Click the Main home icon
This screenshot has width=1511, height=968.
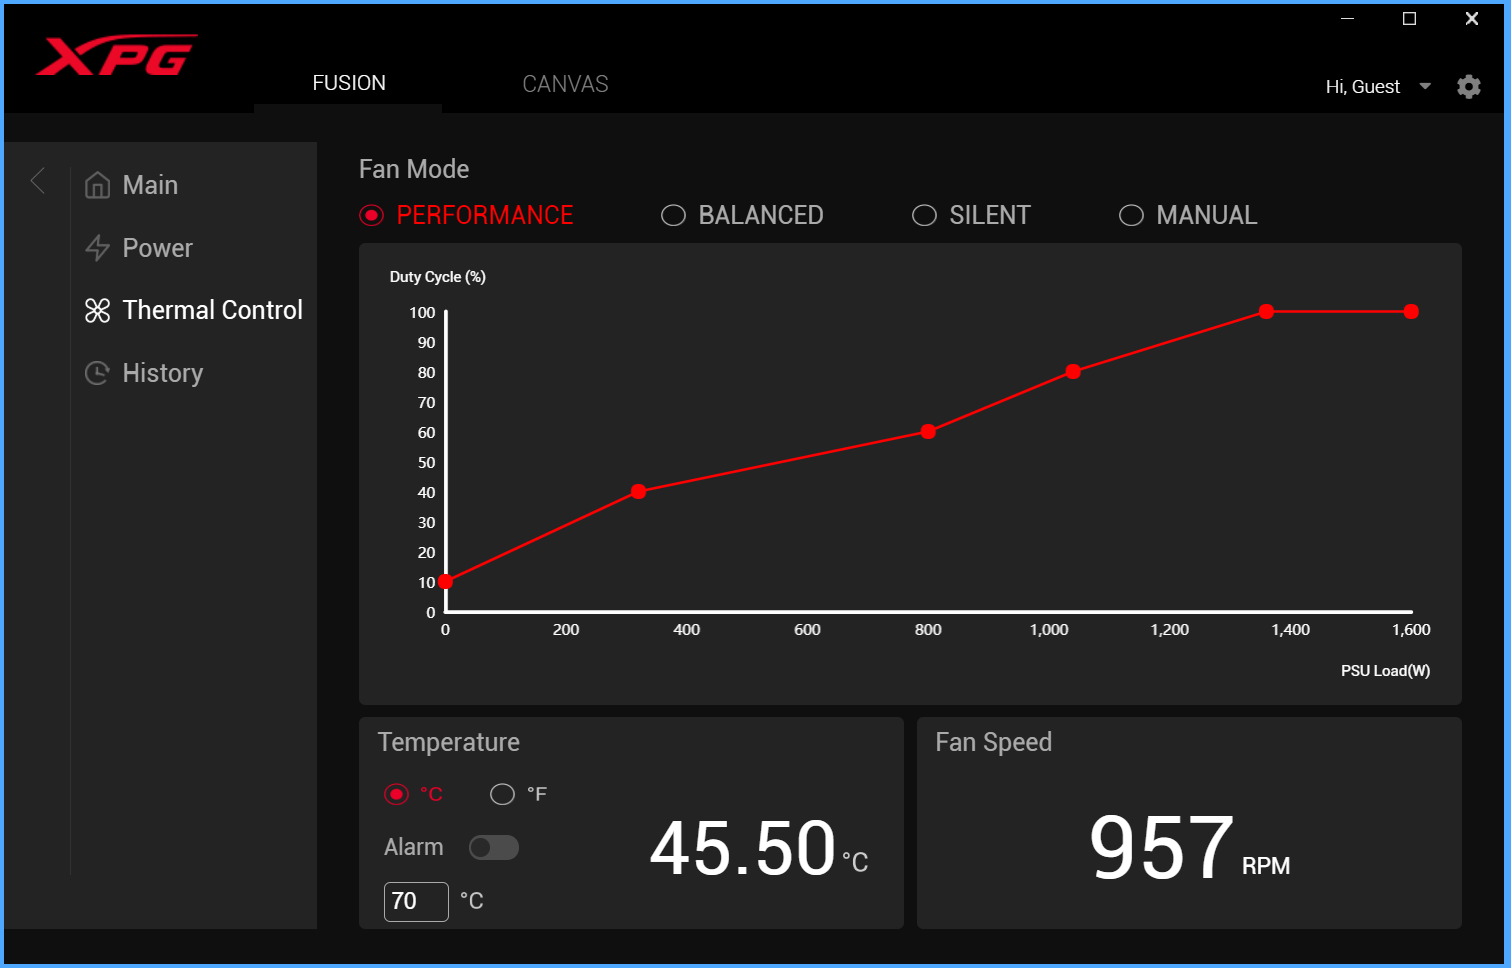tap(97, 185)
